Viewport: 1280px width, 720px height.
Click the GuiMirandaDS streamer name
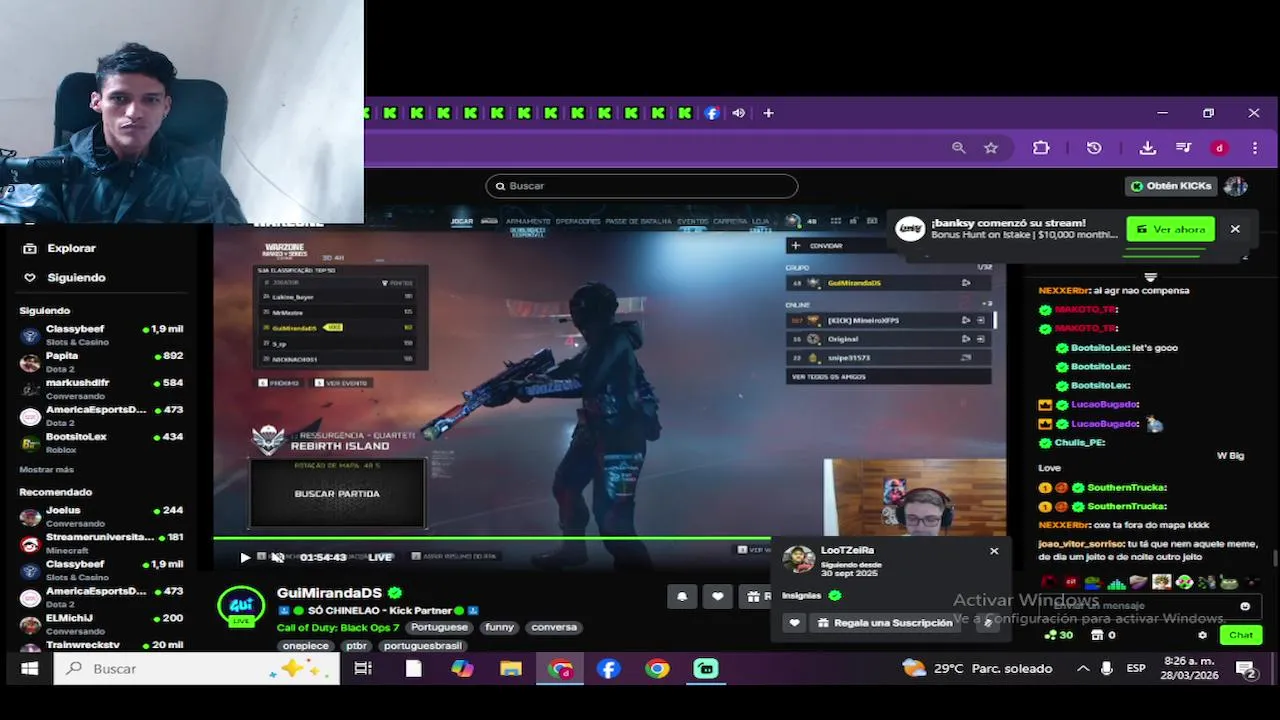[329, 593]
